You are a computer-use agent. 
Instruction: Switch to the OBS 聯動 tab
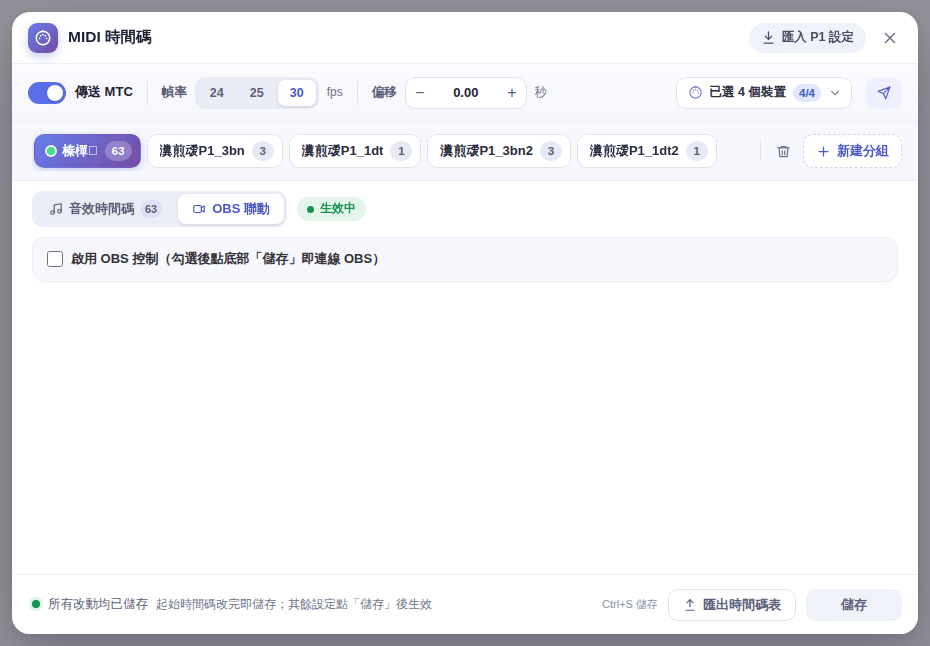pos(231,209)
